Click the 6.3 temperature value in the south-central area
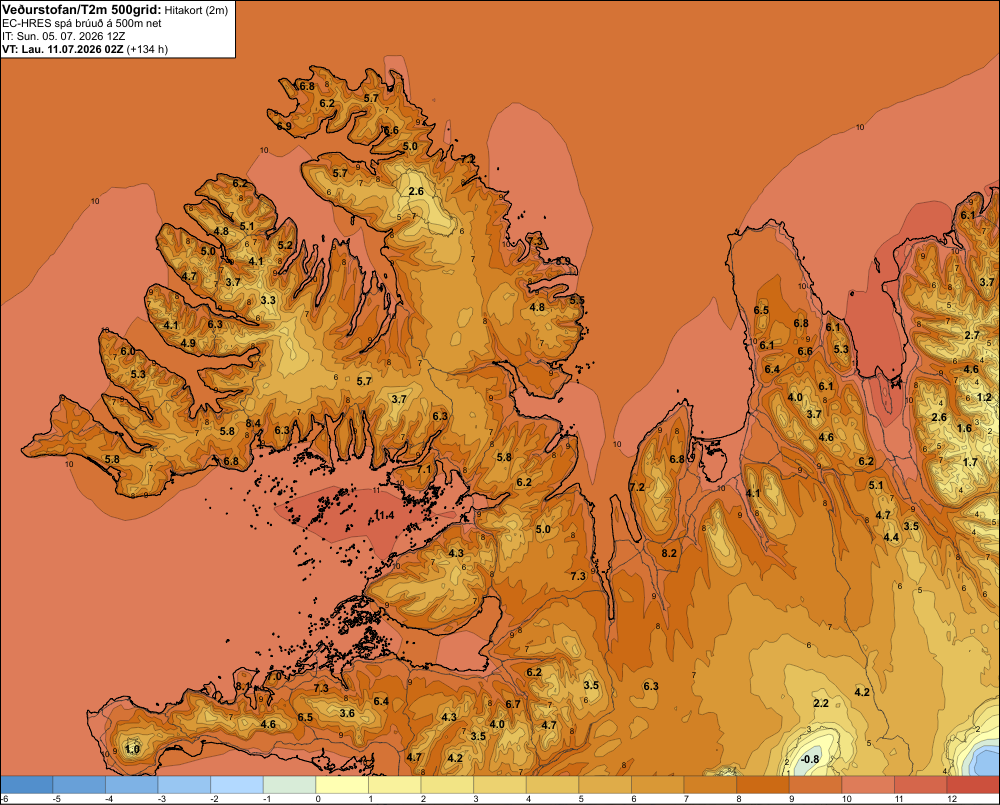The width and height of the screenshot is (1000, 805). point(651,686)
